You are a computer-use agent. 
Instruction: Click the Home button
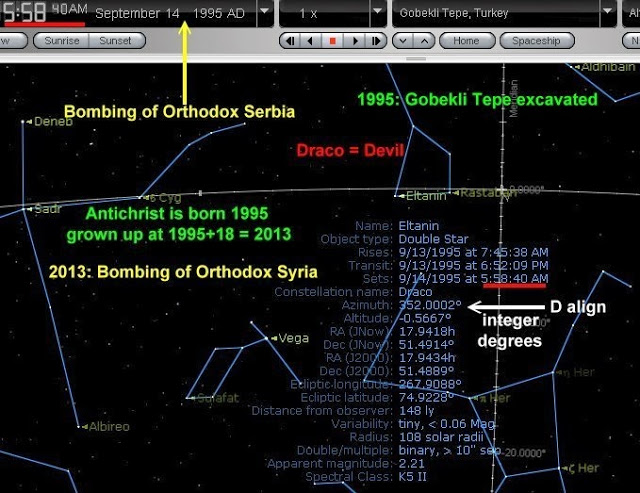pyautogui.click(x=467, y=41)
